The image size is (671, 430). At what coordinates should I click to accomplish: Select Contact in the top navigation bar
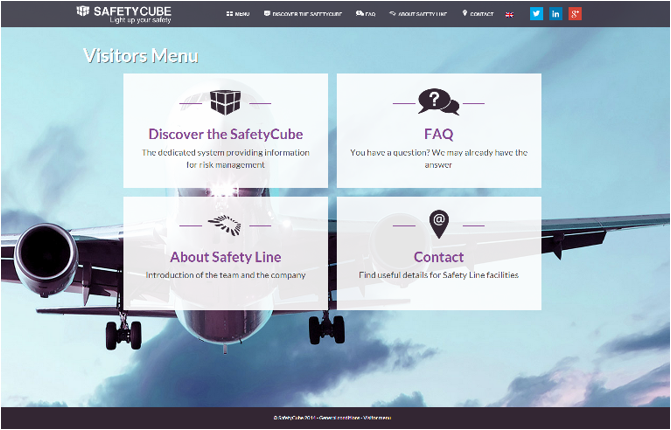(479, 14)
